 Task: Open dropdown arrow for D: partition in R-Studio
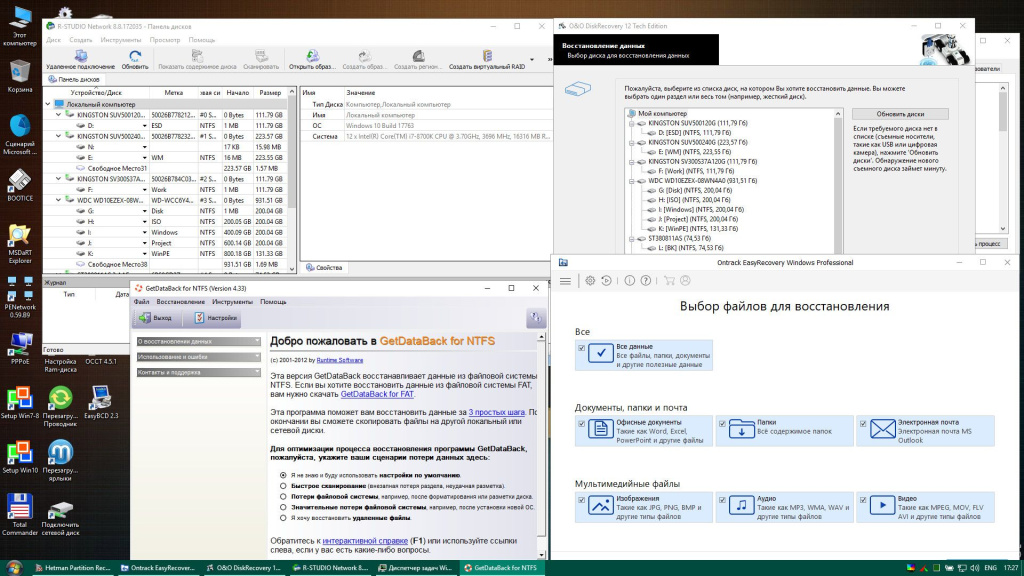point(144,126)
